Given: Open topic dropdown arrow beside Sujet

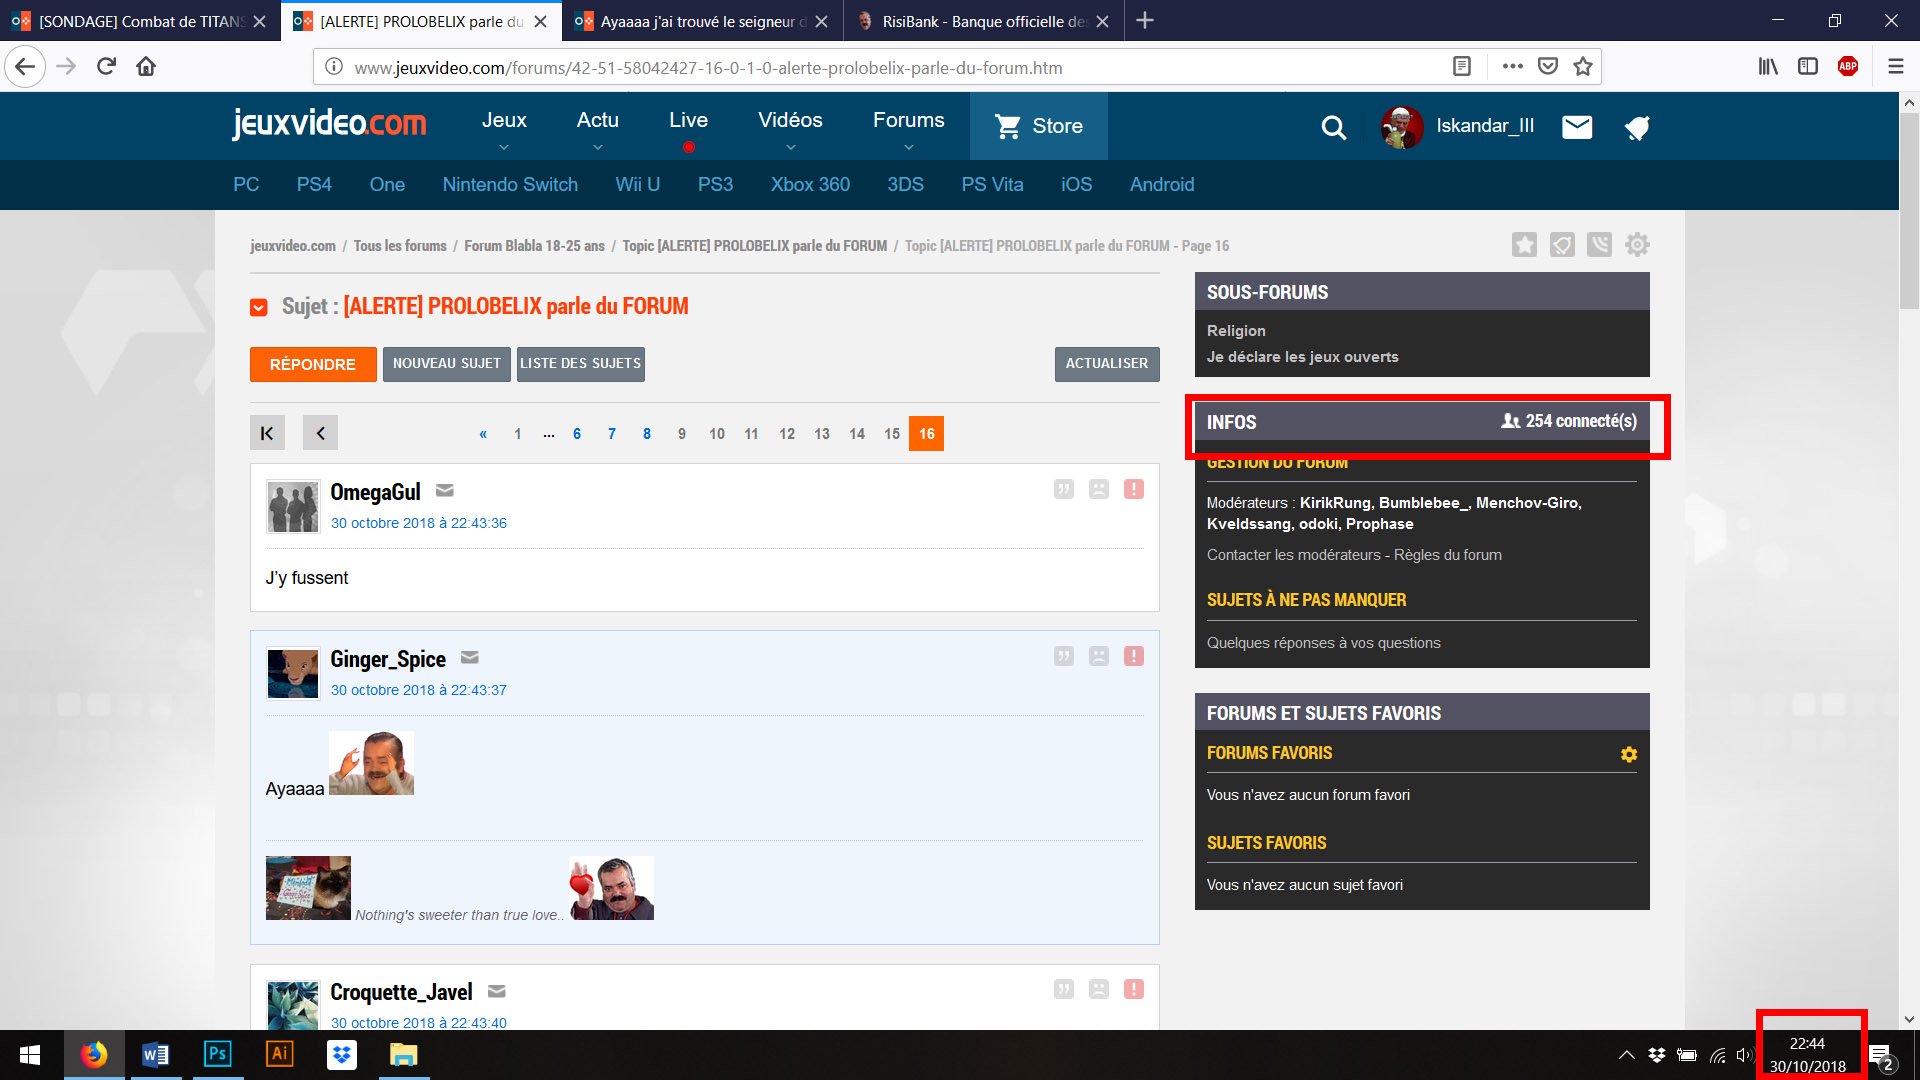Looking at the screenshot, I should [x=259, y=308].
